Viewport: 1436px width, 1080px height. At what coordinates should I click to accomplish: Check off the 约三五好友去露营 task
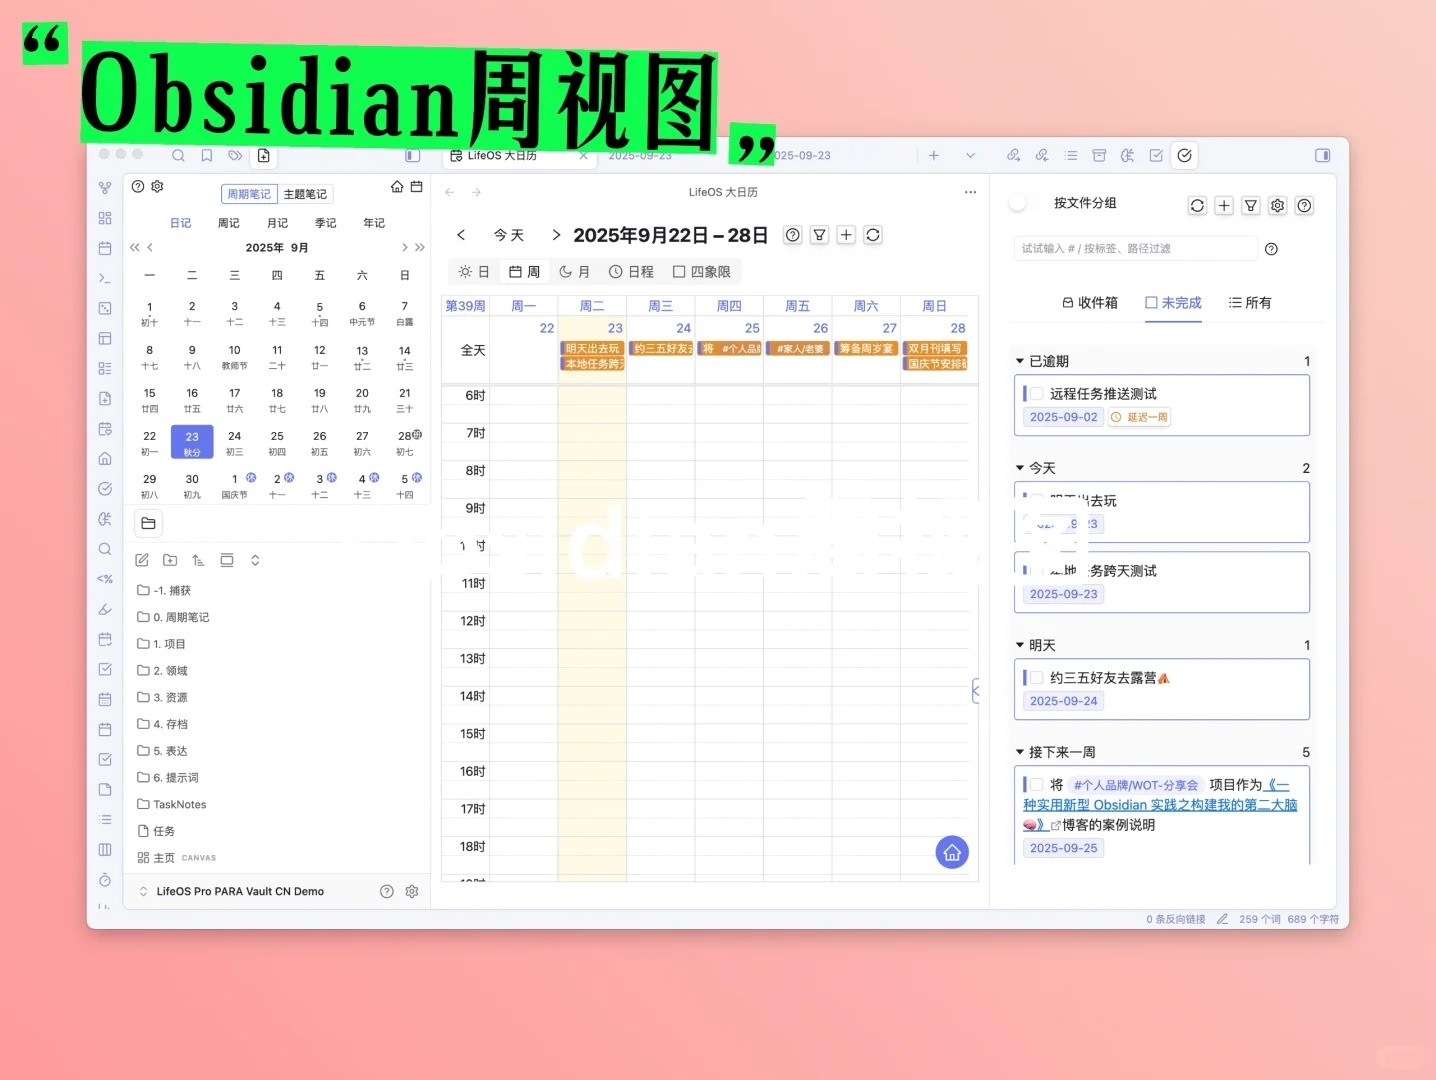(x=1037, y=678)
